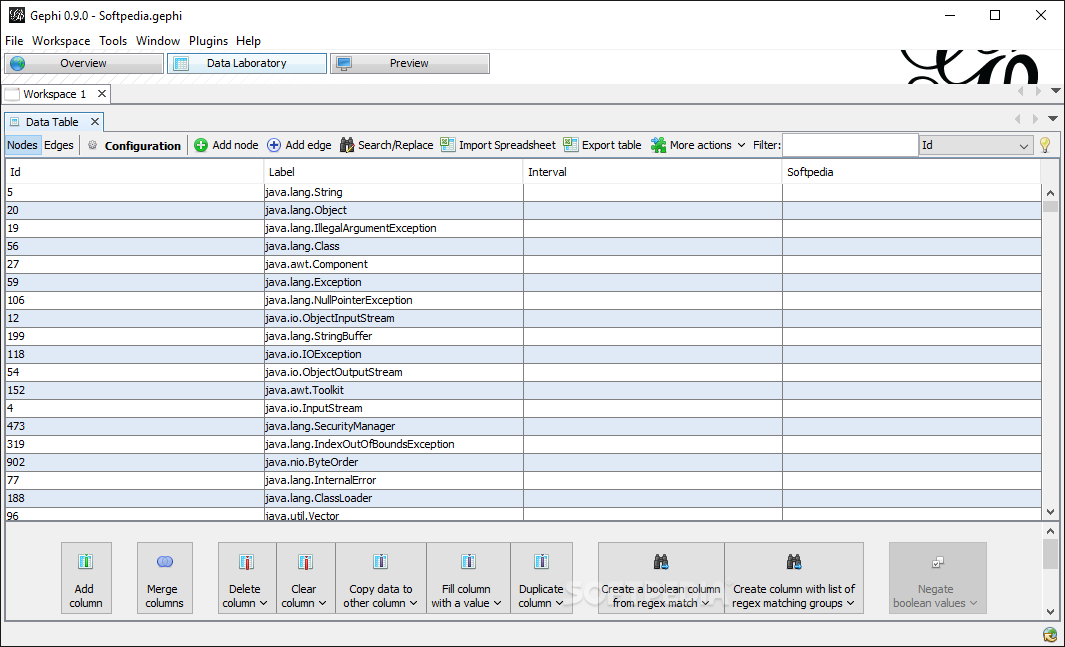This screenshot has height=647, width=1065.
Task: Select the java.lang.NullPointerException label cell
Action: pos(393,300)
